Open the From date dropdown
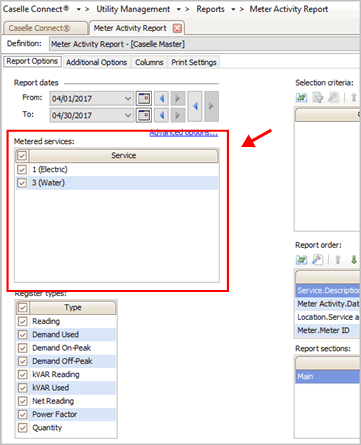The image size is (361, 445). click(128, 98)
